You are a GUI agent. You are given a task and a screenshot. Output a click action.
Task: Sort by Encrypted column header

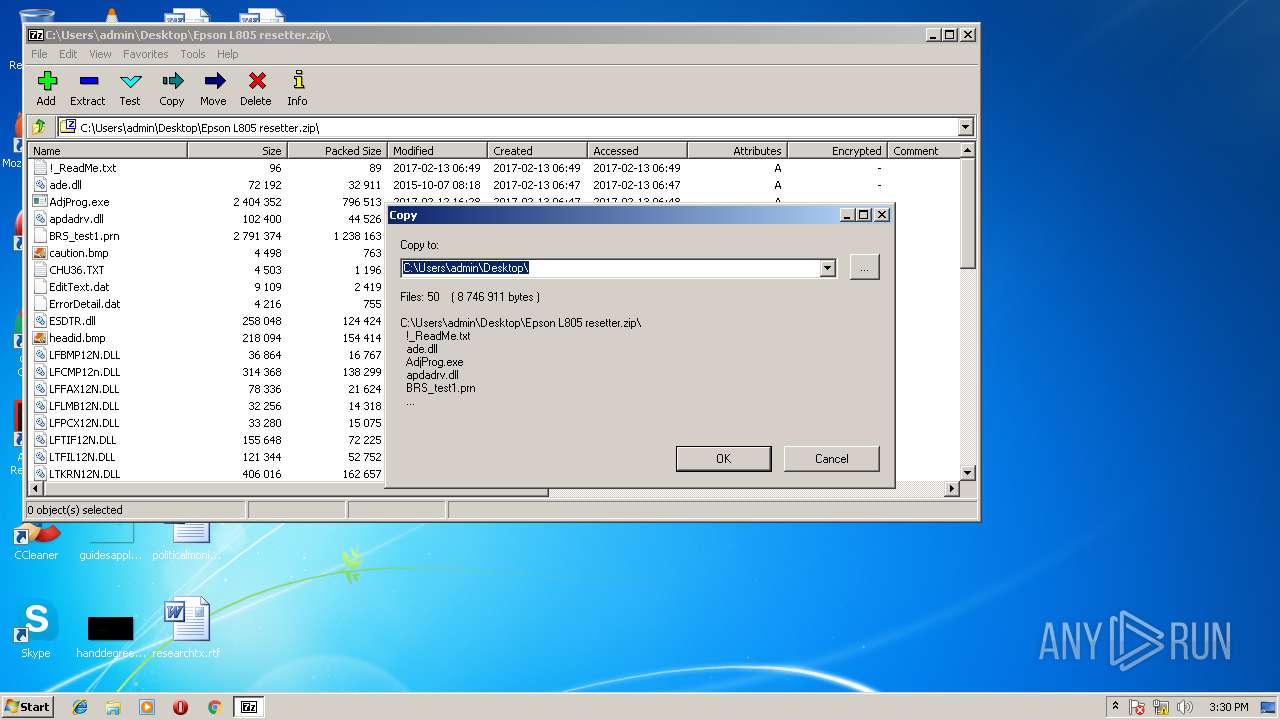pyautogui.click(x=837, y=151)
